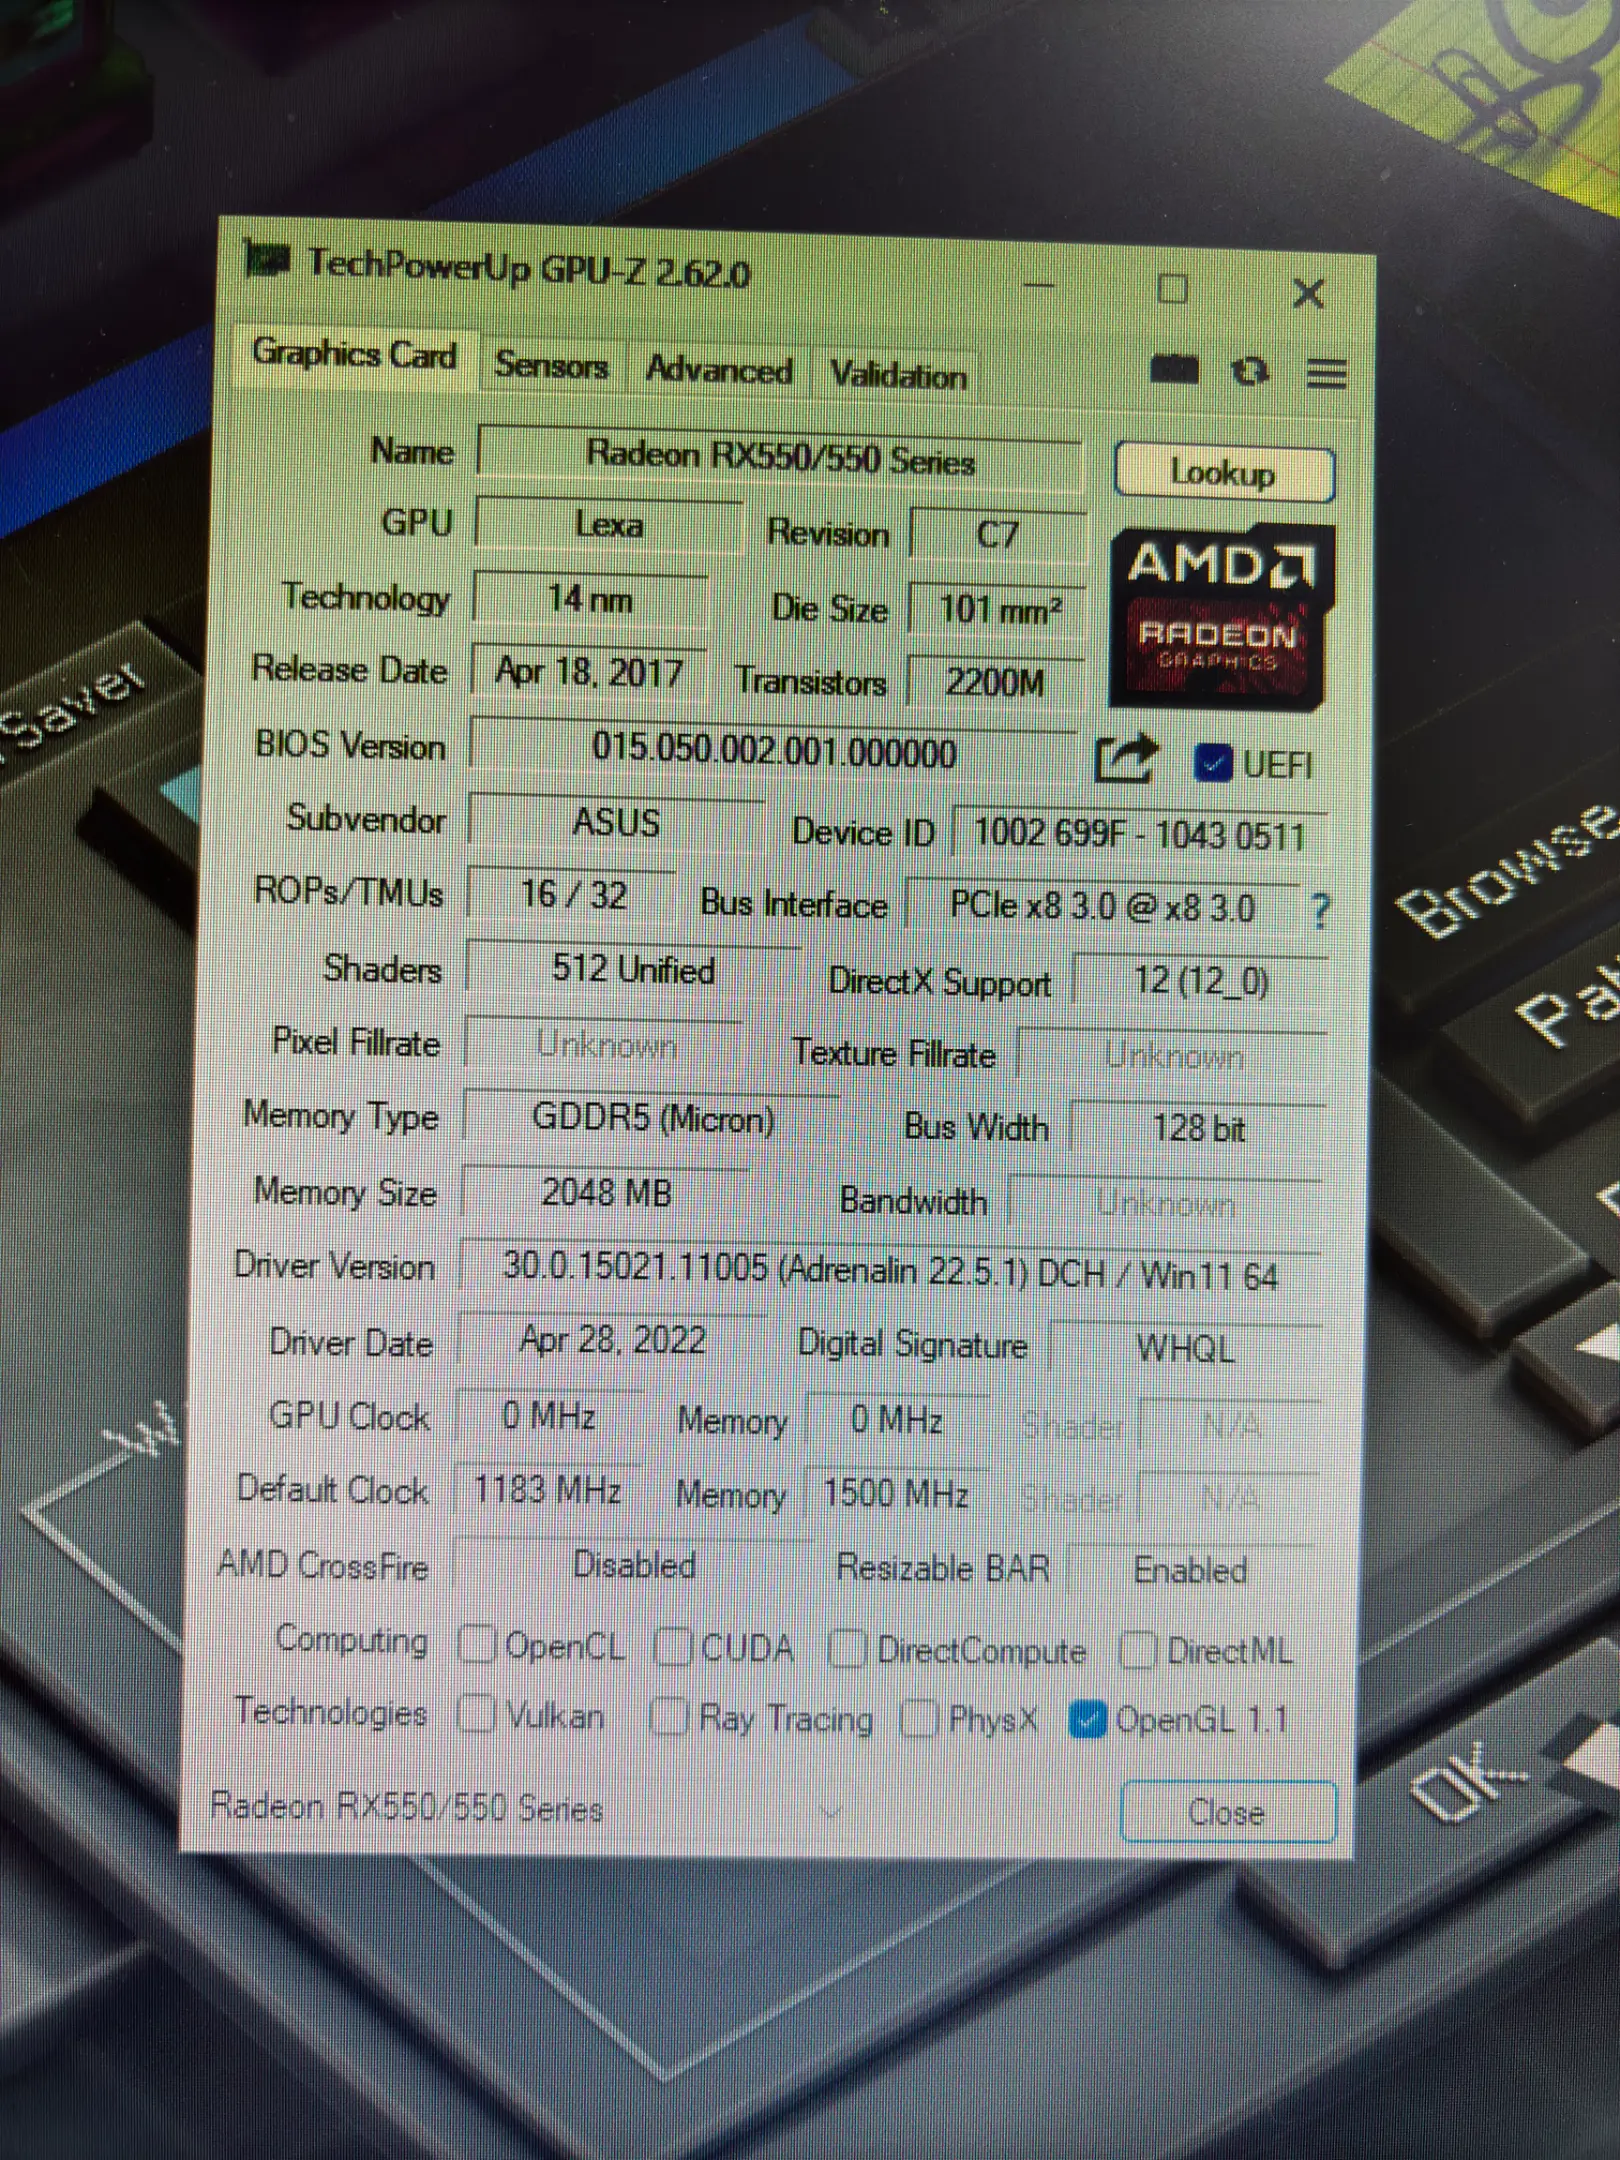Click the Pixel Fillrate Unknown field
Image resolution: width=1620 pixels, height=2160 pixels.
pyautogui.click(x=605, y=1046)
